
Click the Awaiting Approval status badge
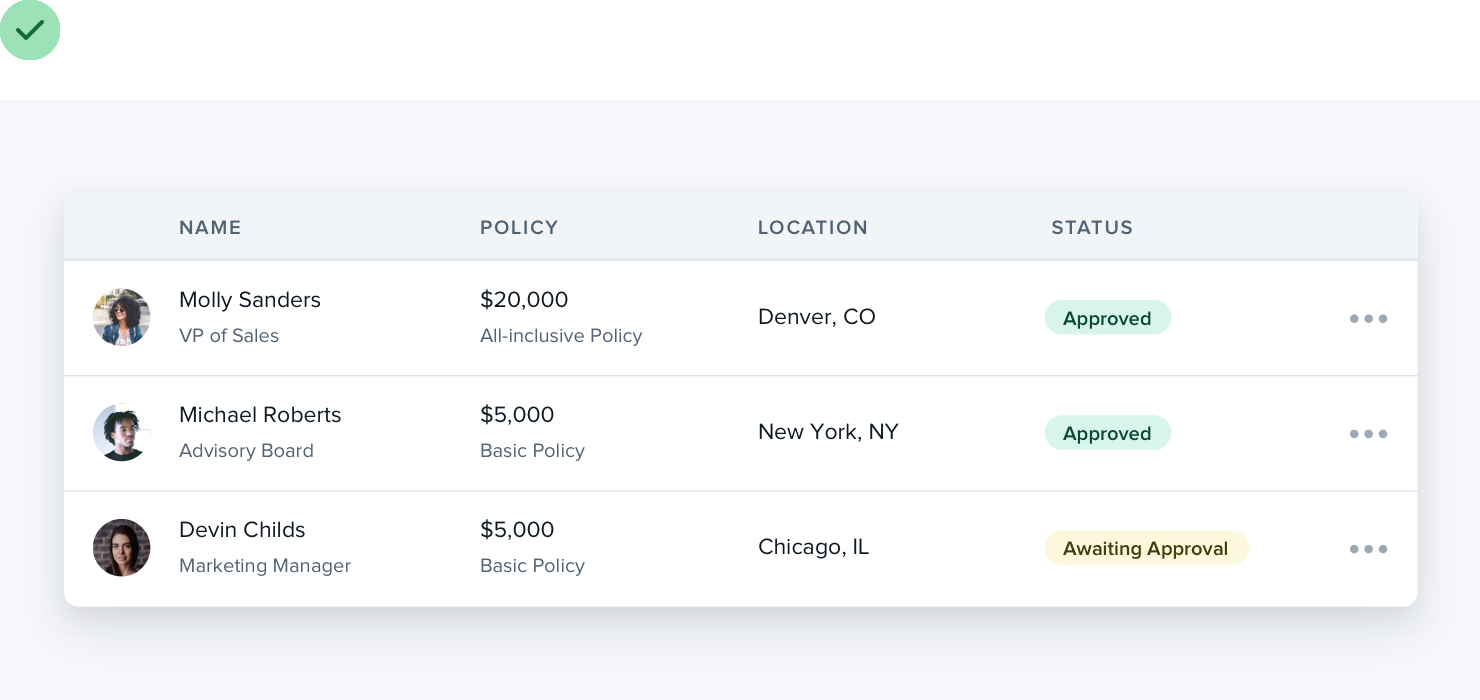pyautogui.click(x=1146, y=548)
